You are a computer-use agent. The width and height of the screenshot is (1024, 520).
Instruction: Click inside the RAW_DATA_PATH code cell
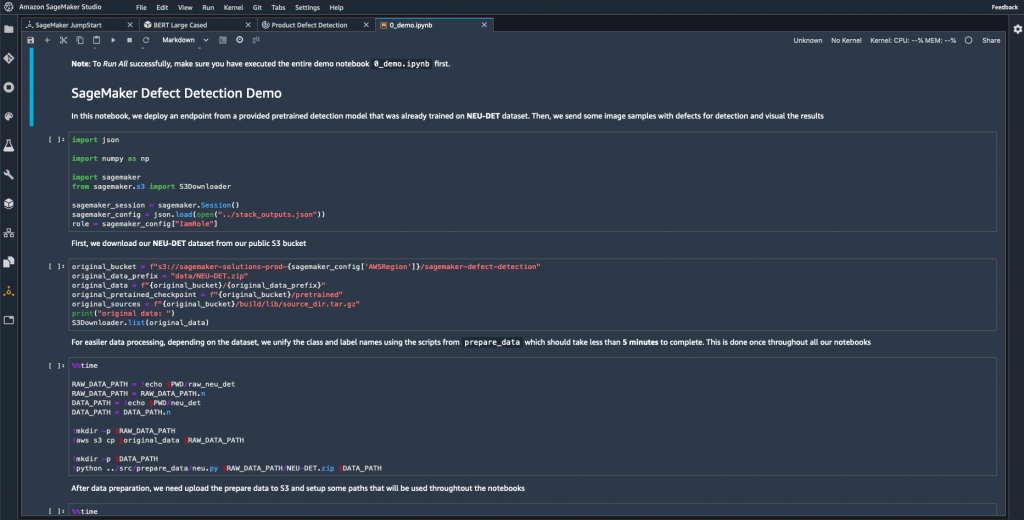click(x=534, y=417)
